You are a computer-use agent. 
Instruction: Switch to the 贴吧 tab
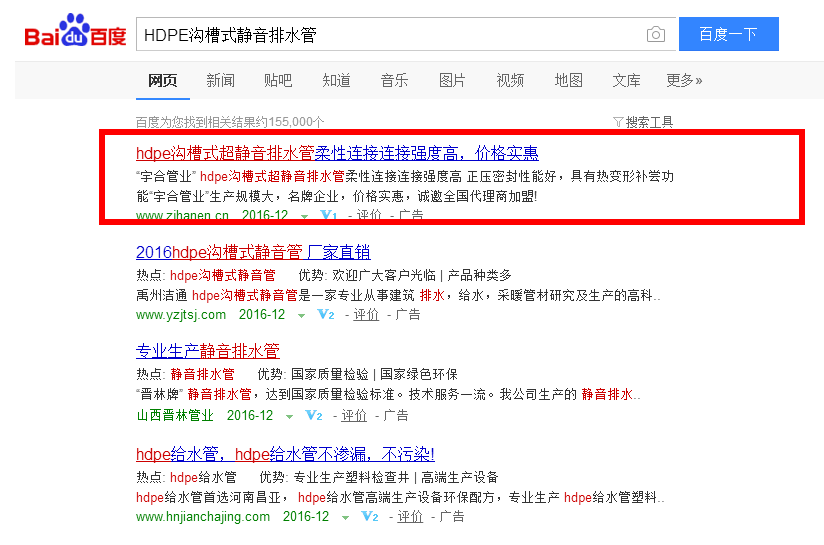click(x=278, y=80)
